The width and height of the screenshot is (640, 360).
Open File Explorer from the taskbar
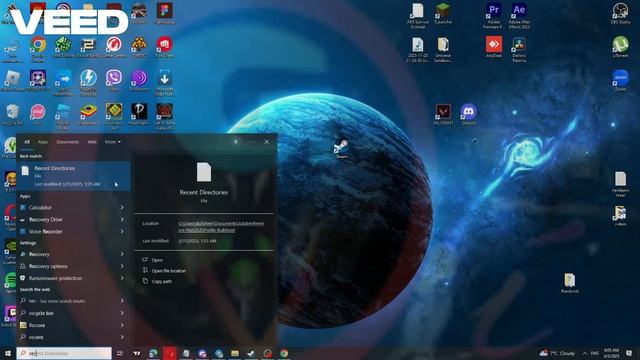point(235,353)
